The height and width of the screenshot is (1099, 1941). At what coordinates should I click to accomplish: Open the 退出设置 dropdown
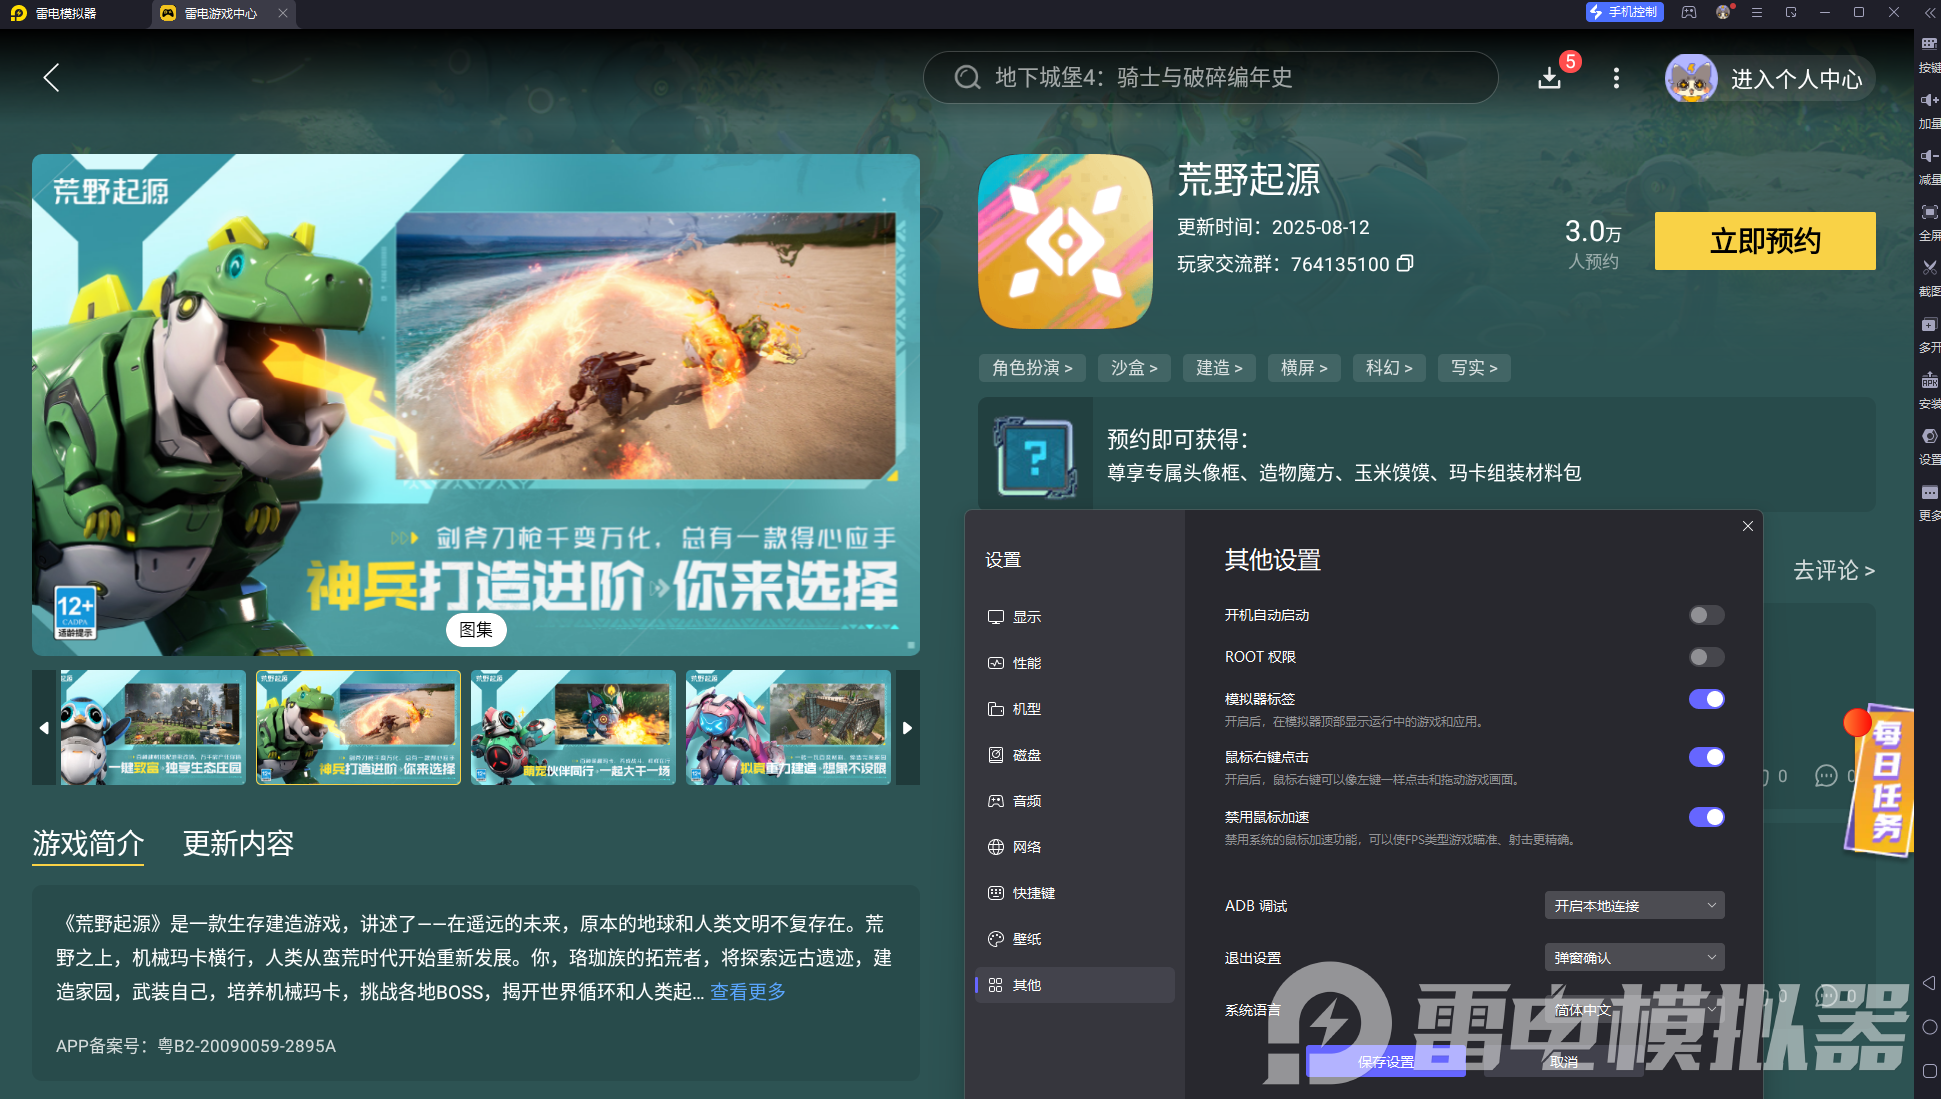pyautogui.click(x=1634, y=958)
